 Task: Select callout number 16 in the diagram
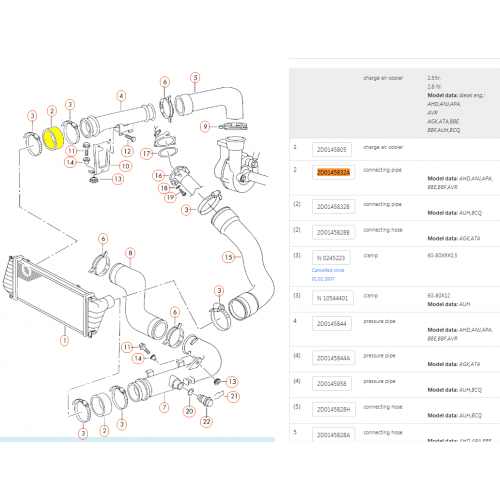tap(159, 175)
